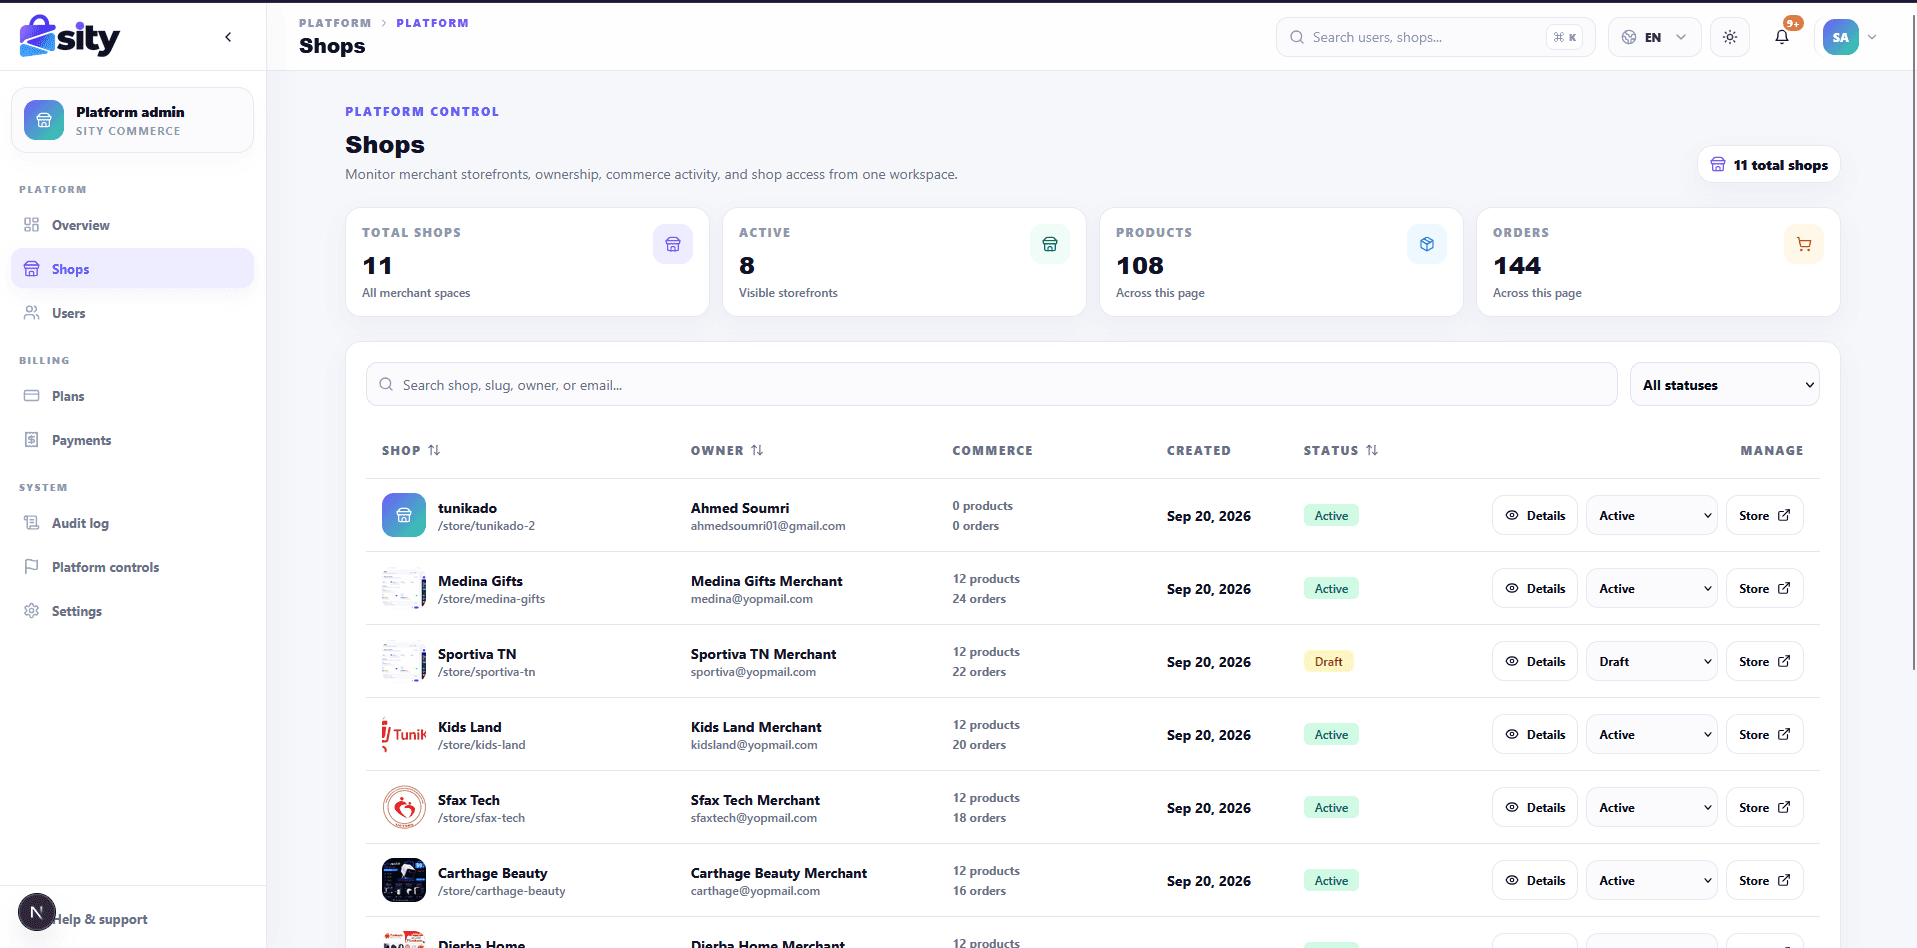Click the Platform admin card
This screenshot has height=948, width=1917.
pos(132,120)
